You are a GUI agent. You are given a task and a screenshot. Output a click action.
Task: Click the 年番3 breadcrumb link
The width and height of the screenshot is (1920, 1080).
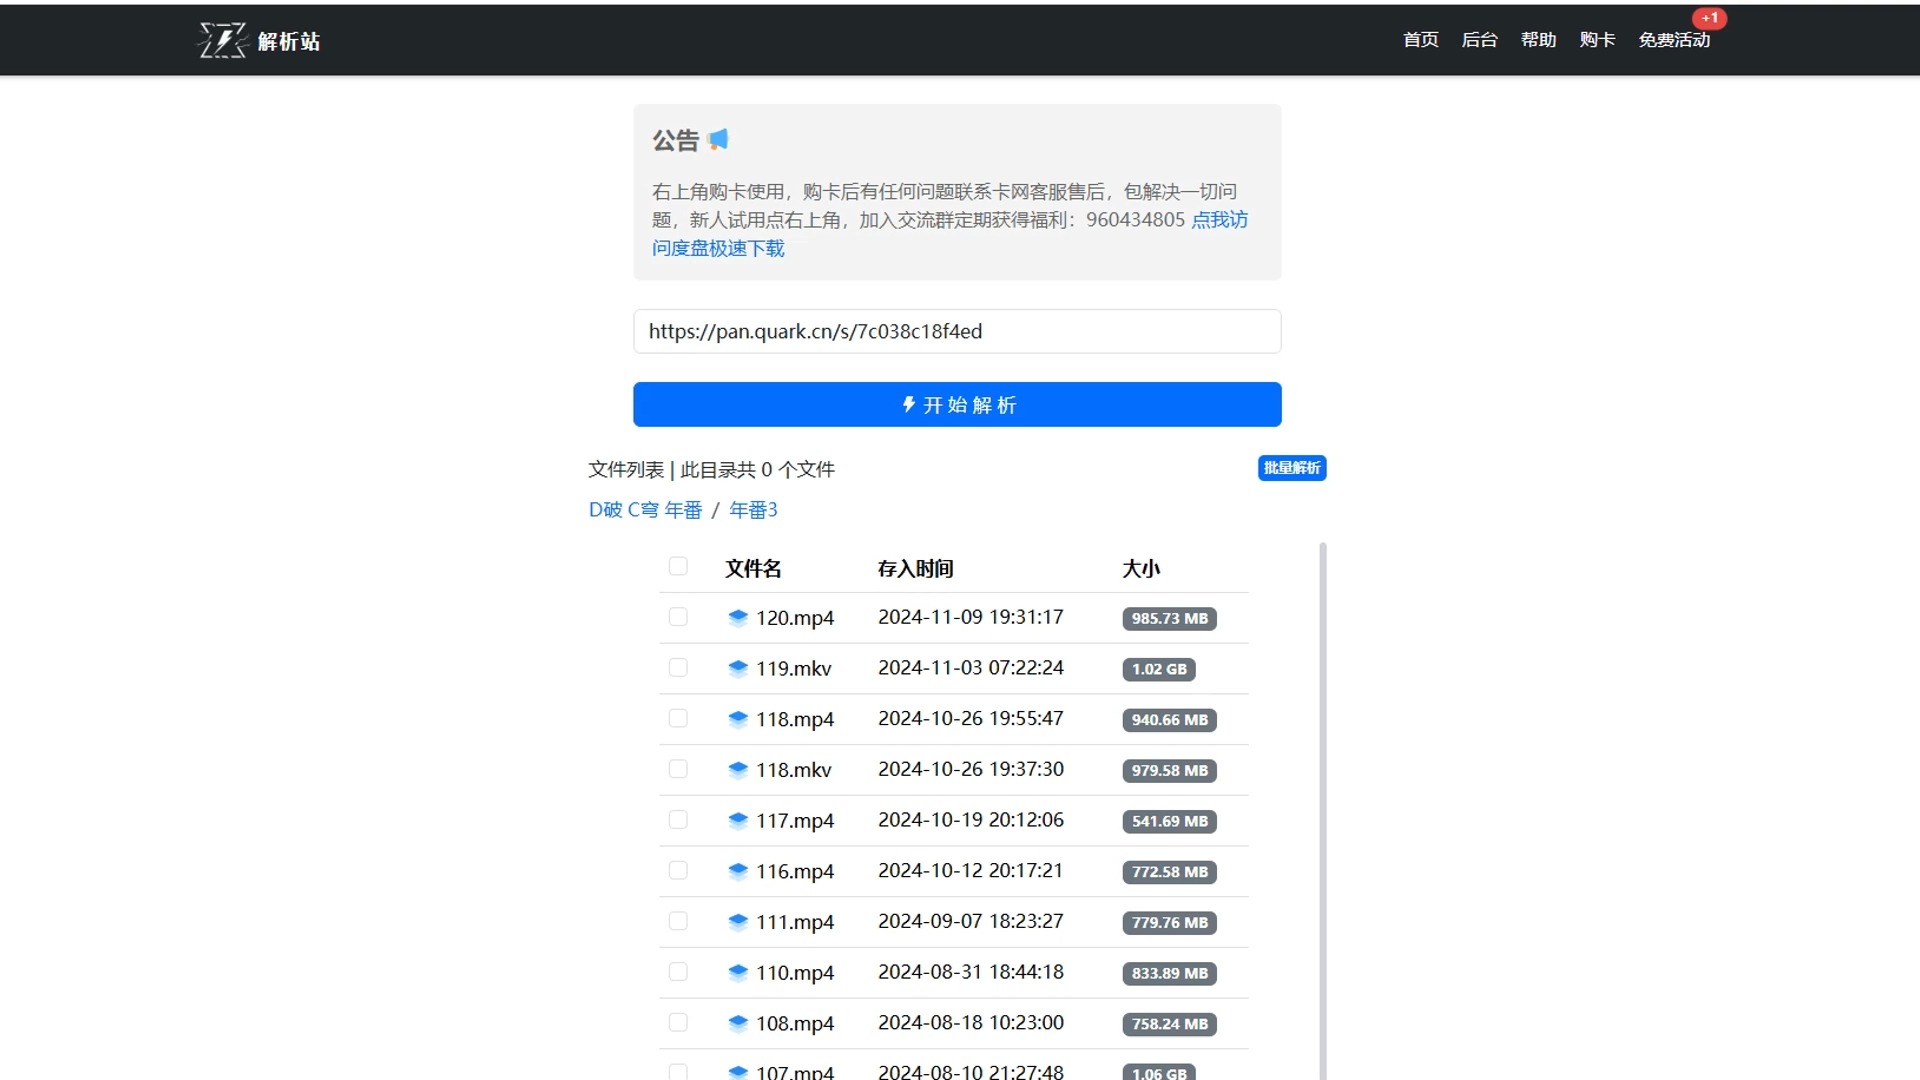click(753, 510)
